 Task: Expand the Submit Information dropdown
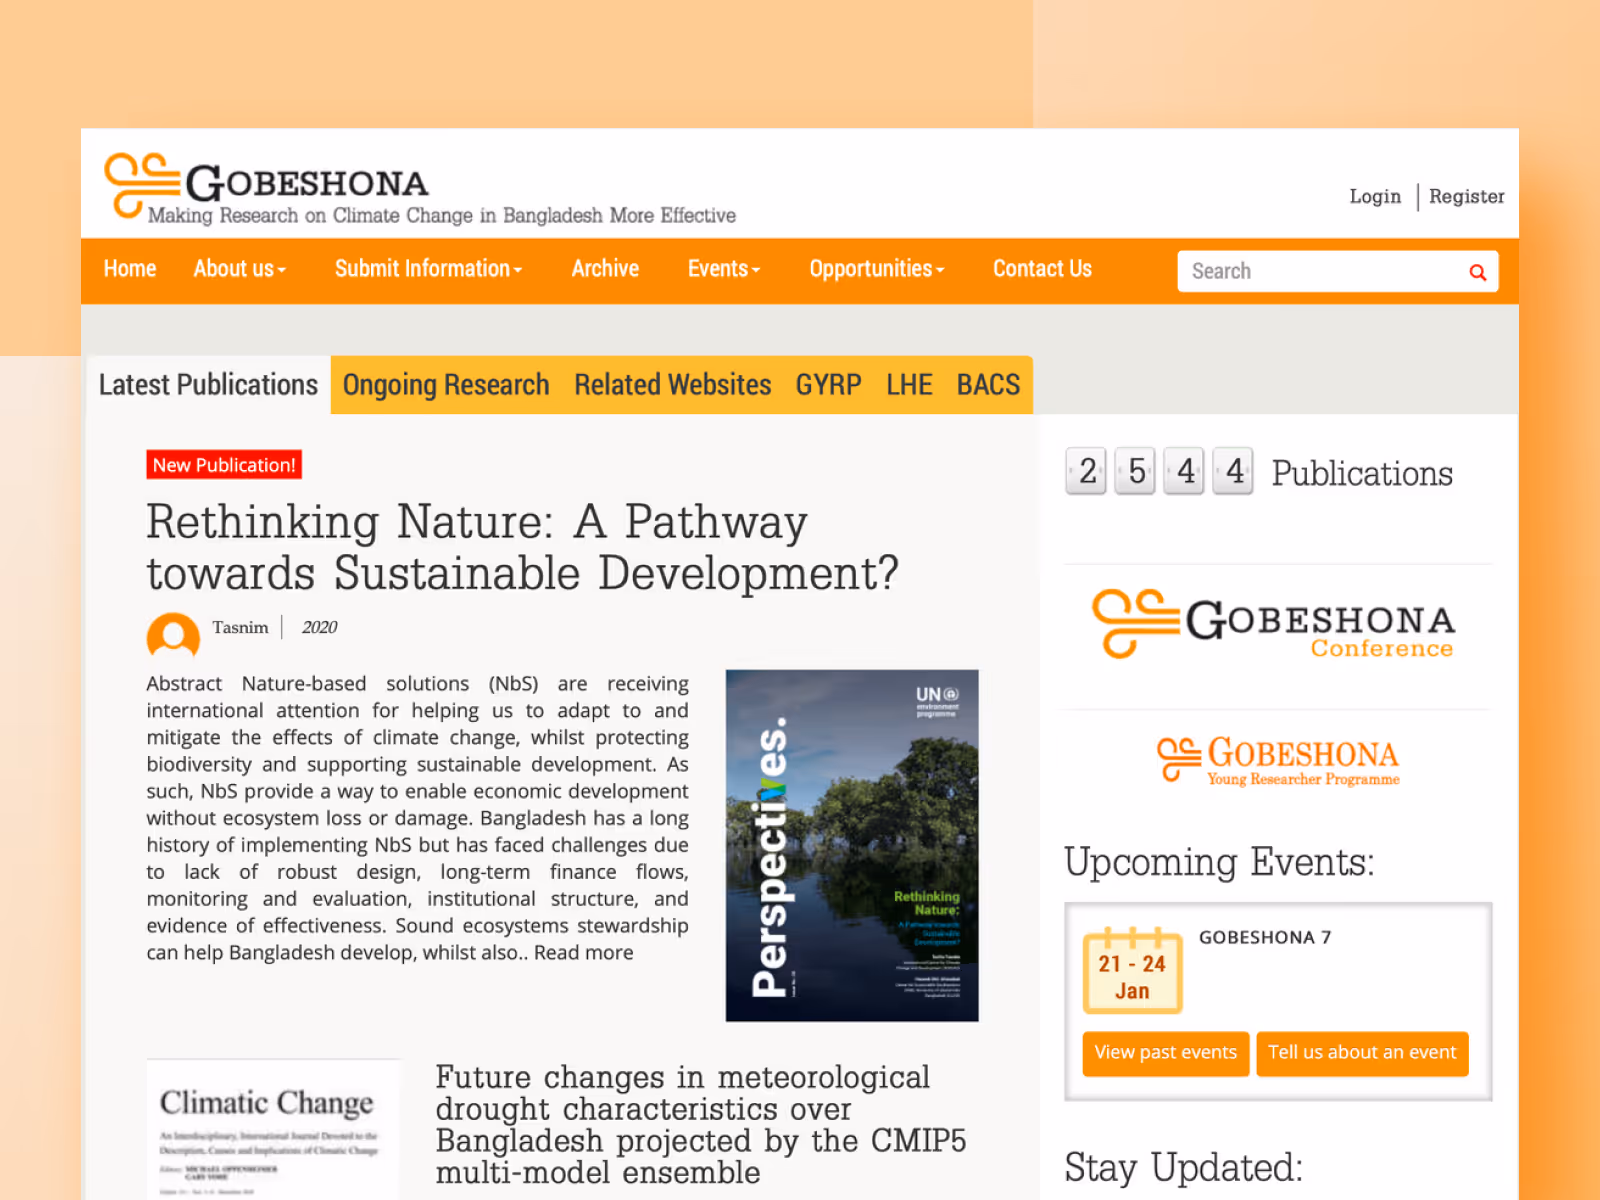(x=429, y=269)
